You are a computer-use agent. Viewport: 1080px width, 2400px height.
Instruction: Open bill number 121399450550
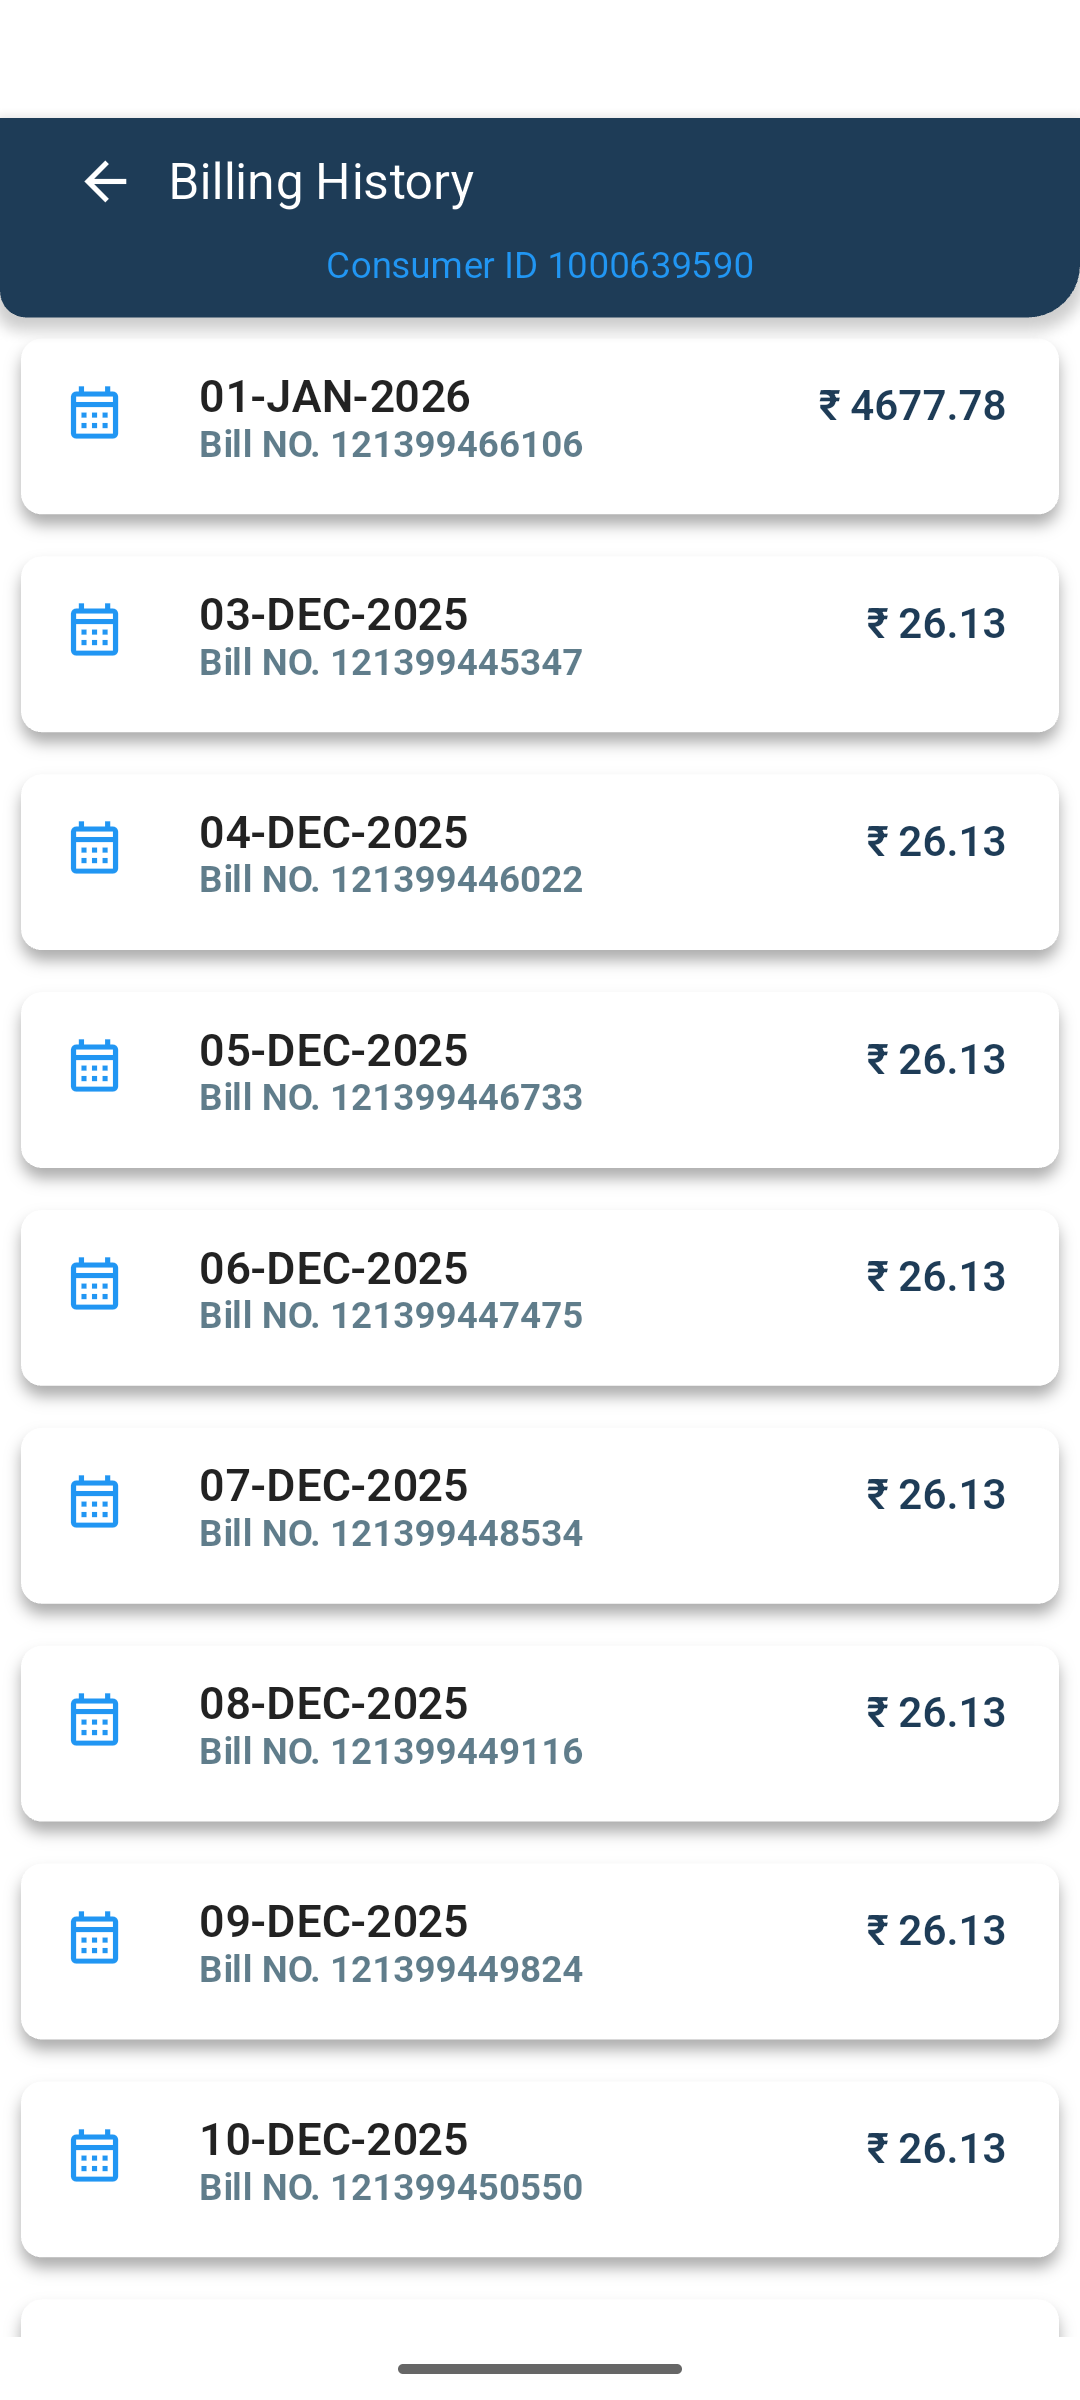pyautogui.click(x=391, y=2187)
